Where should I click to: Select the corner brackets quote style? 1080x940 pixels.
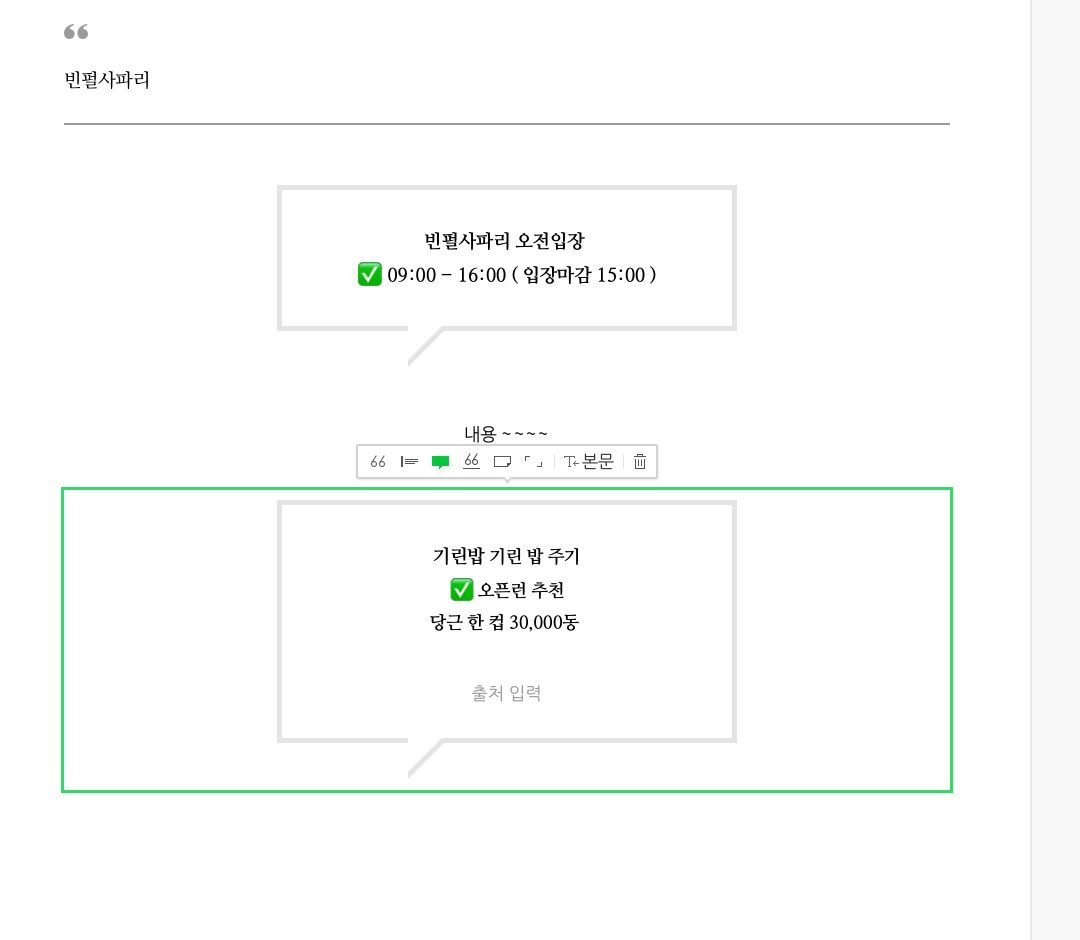[x=533, y=461]
